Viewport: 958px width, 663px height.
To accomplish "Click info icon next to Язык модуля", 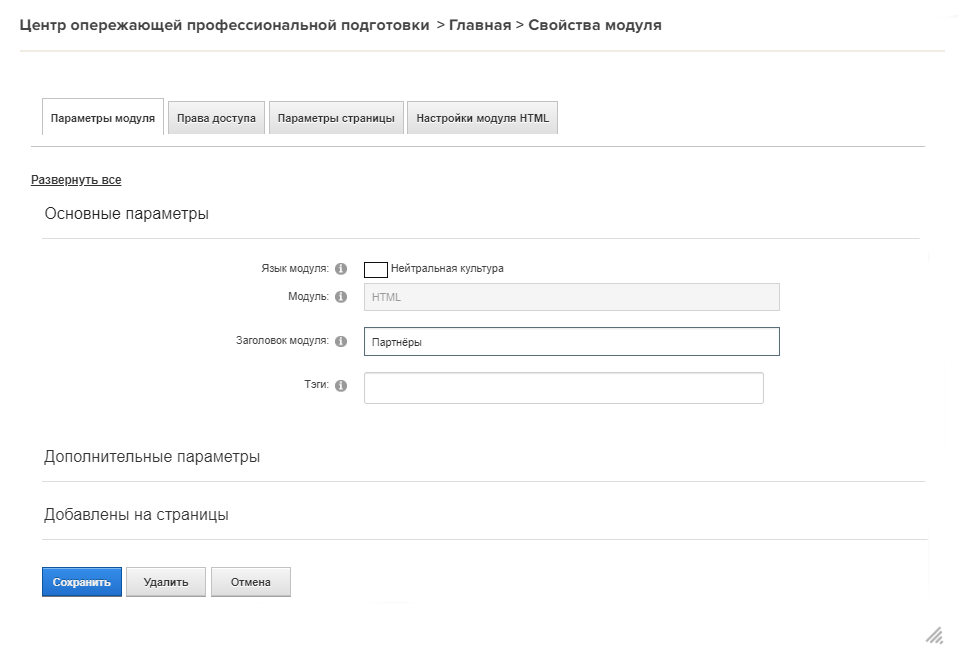I will point(341,269).
